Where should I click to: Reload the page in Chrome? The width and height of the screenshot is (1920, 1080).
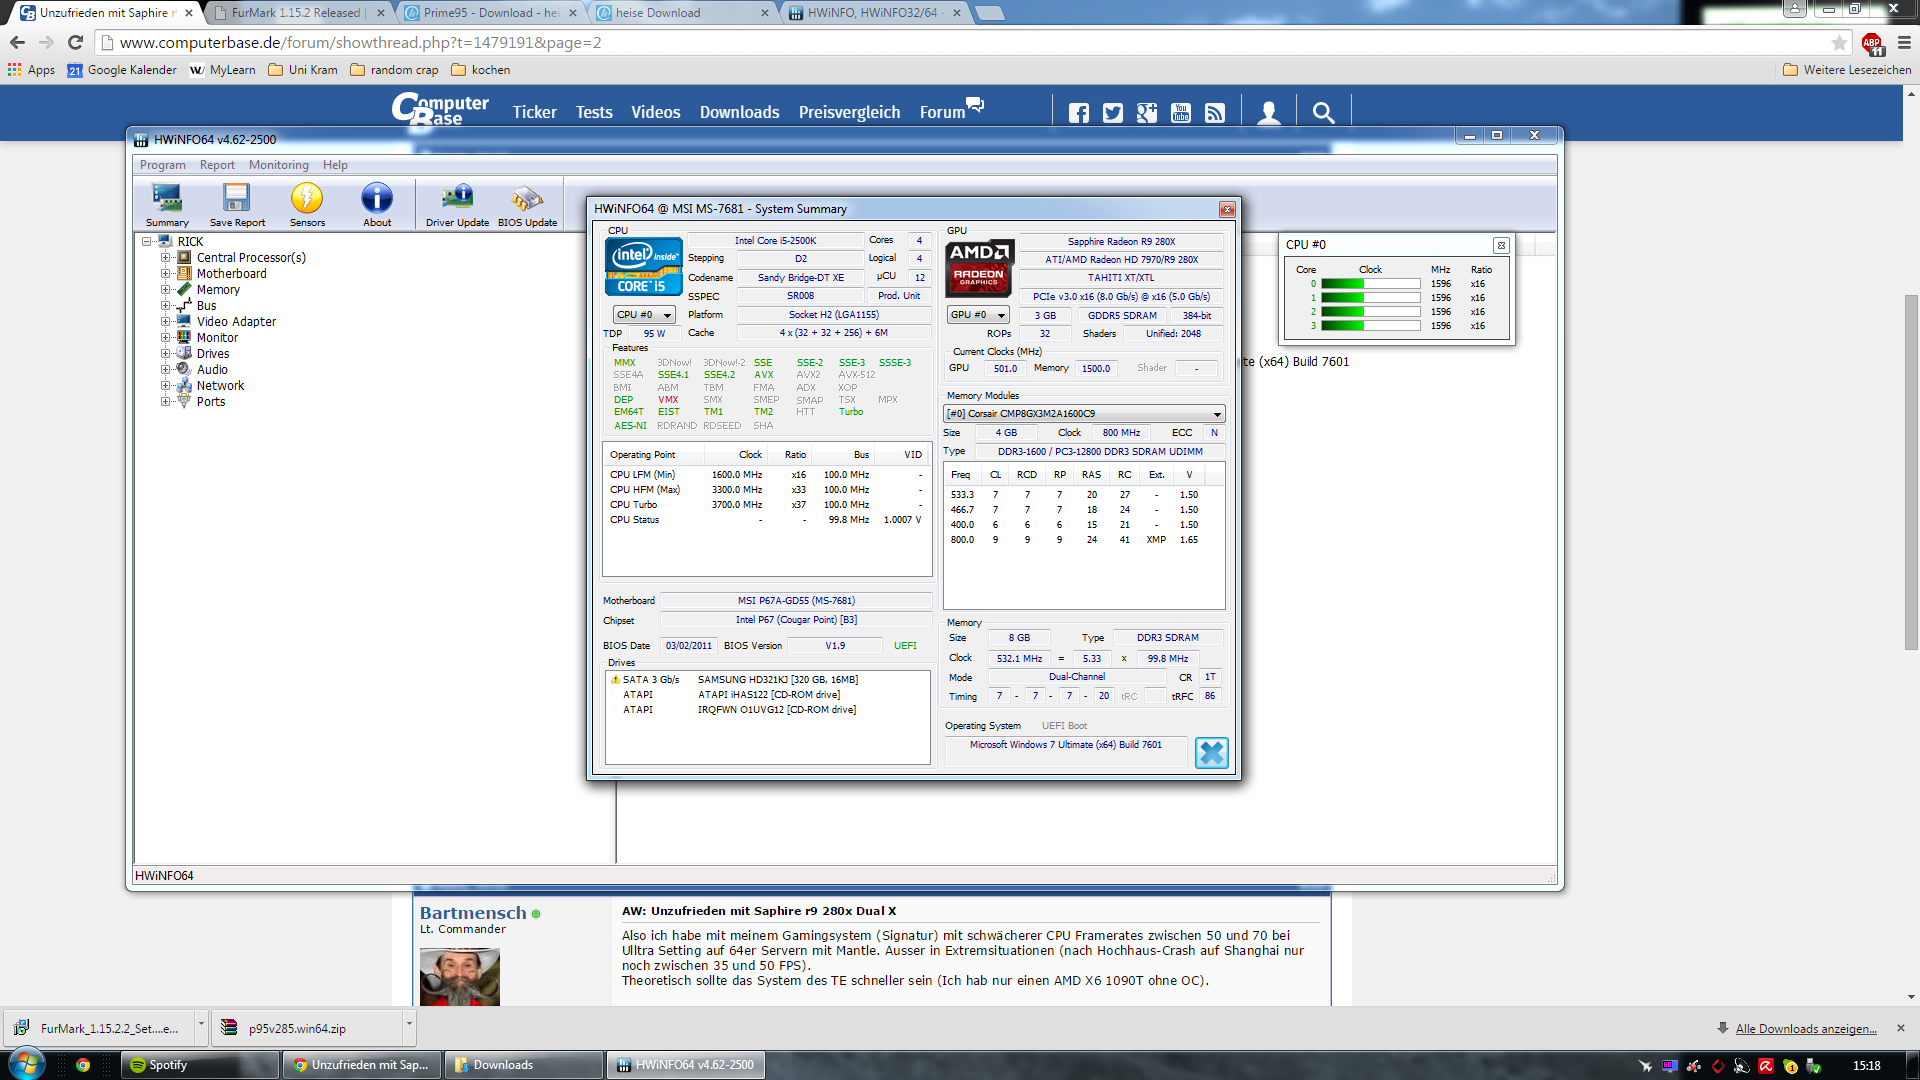(75, 42)
